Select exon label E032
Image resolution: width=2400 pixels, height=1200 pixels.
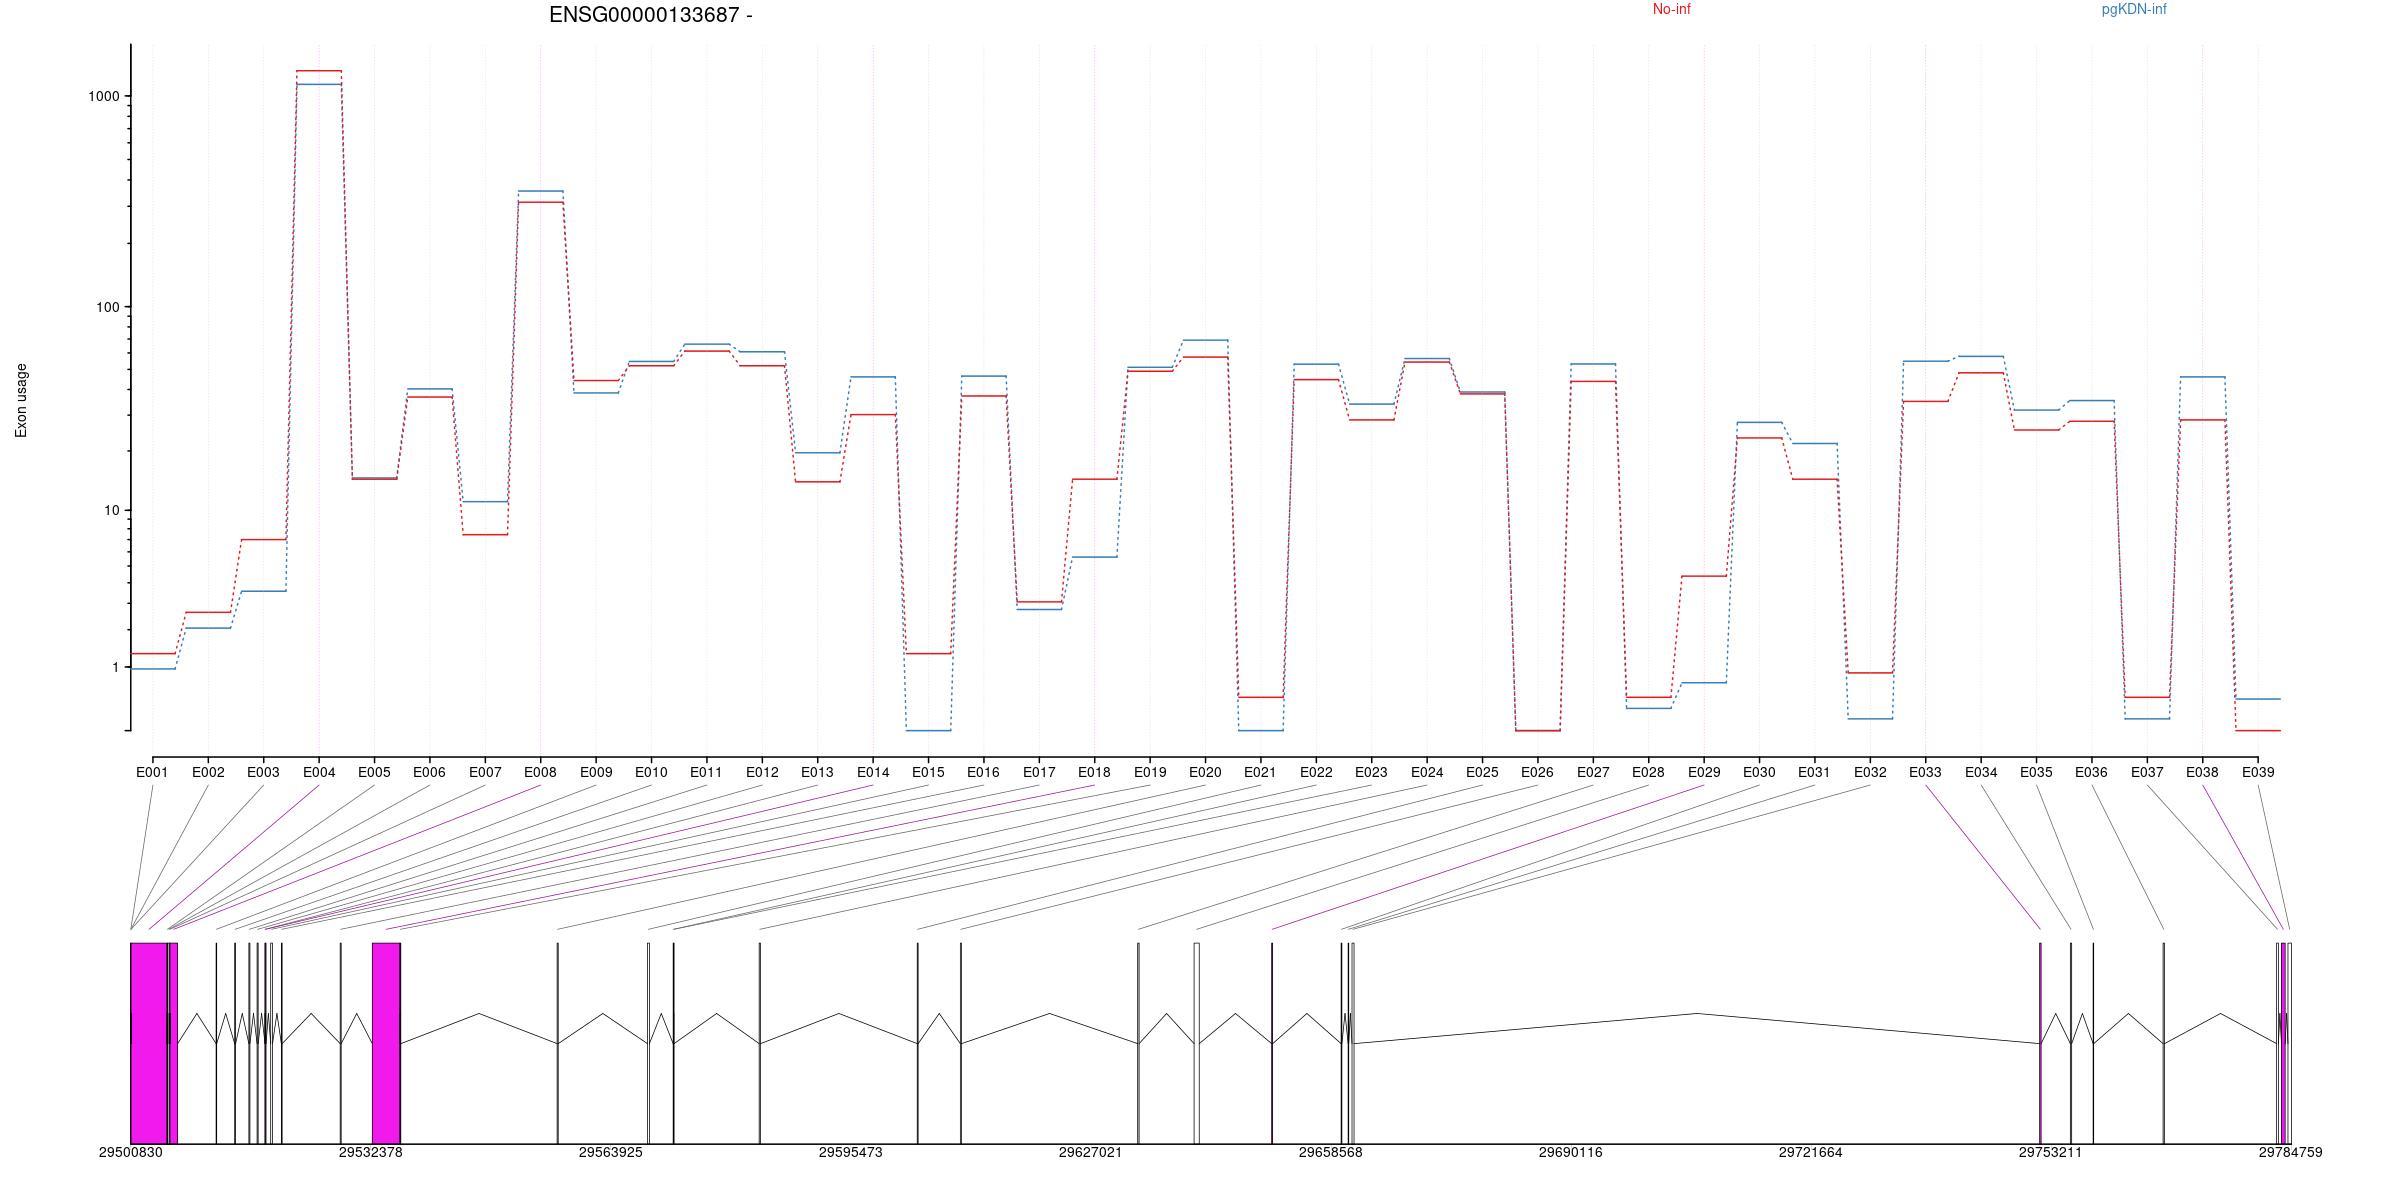(x=1870, y=772)
